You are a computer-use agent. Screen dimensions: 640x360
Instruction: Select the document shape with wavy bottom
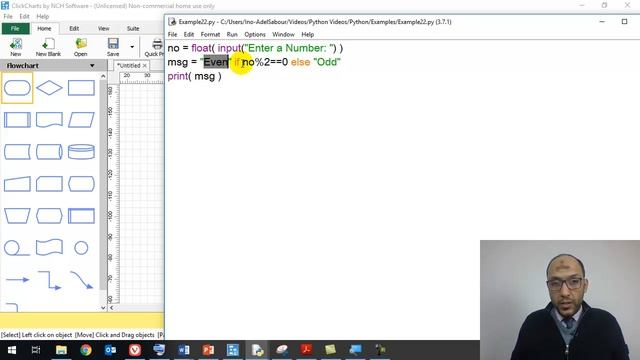(x=49, y=120)
